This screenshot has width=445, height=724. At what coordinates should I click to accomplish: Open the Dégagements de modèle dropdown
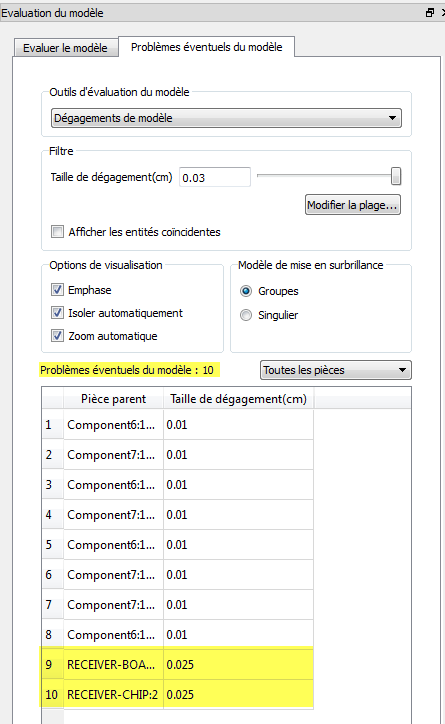pyautogui.click(x=226, y=118)
